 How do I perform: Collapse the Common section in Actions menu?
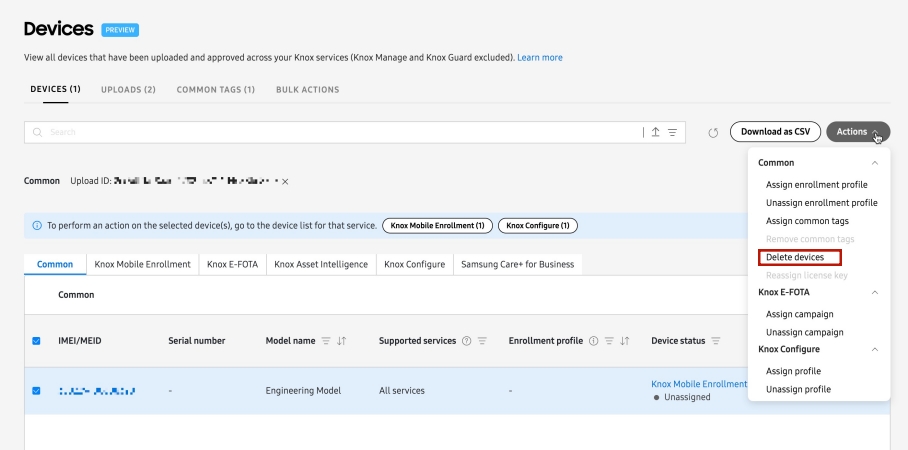click(x=875, y=163)
